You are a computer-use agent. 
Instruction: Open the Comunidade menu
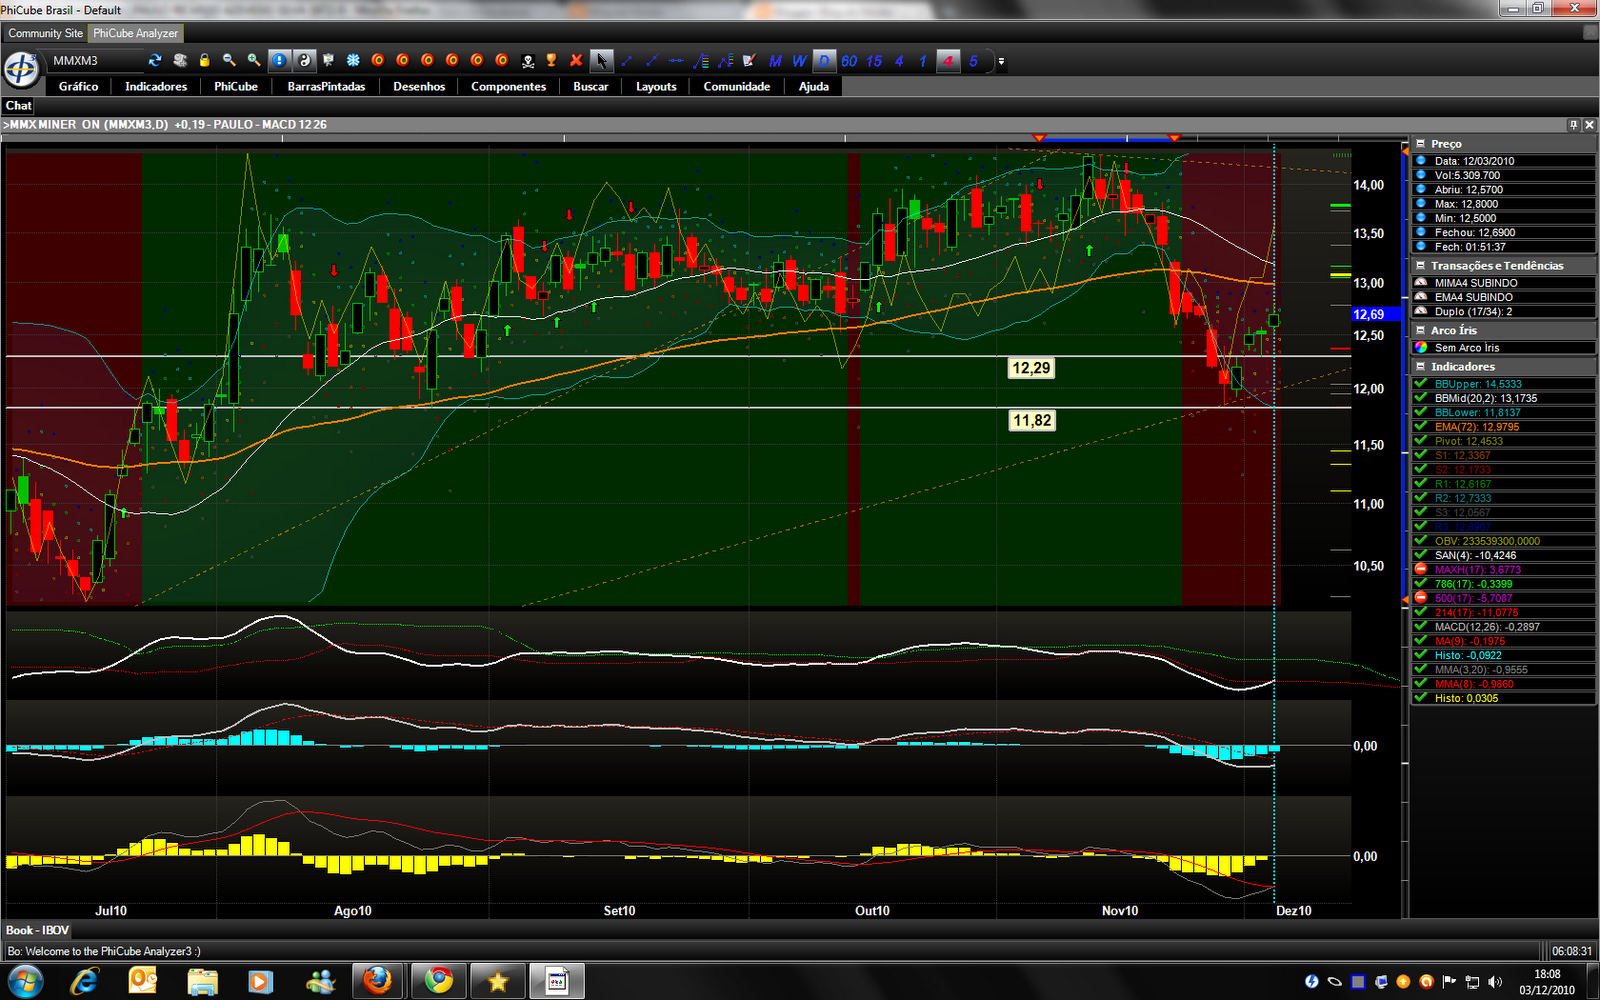737,87
